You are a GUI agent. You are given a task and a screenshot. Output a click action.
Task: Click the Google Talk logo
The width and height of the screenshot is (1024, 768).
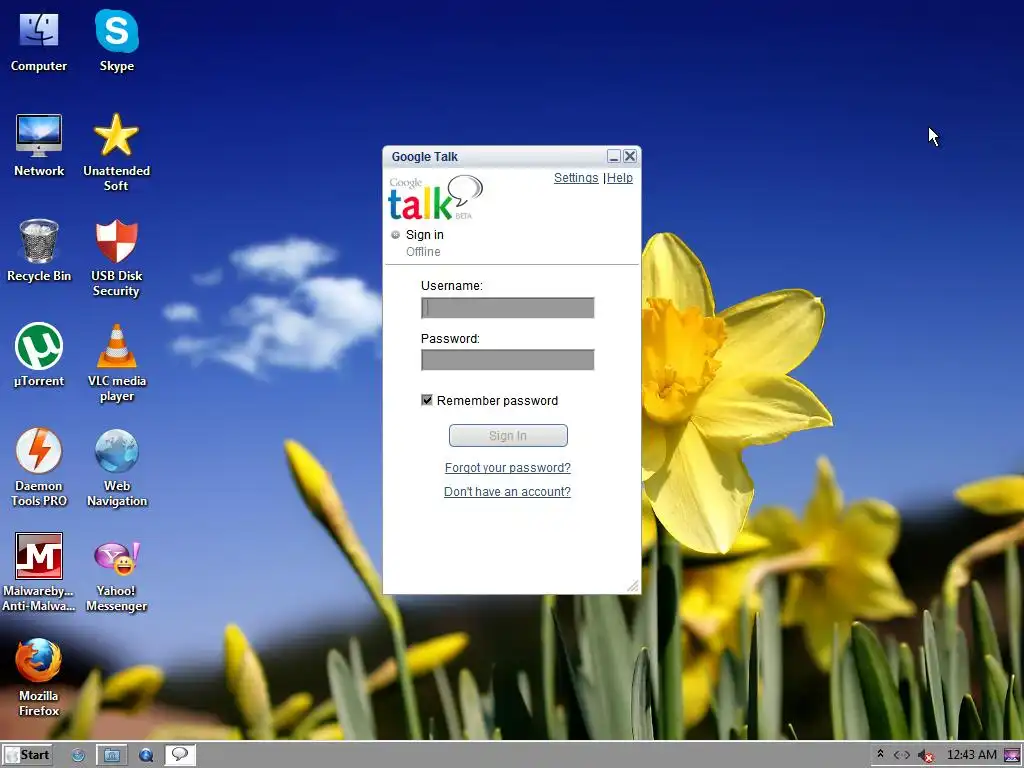tap(436, 198)
